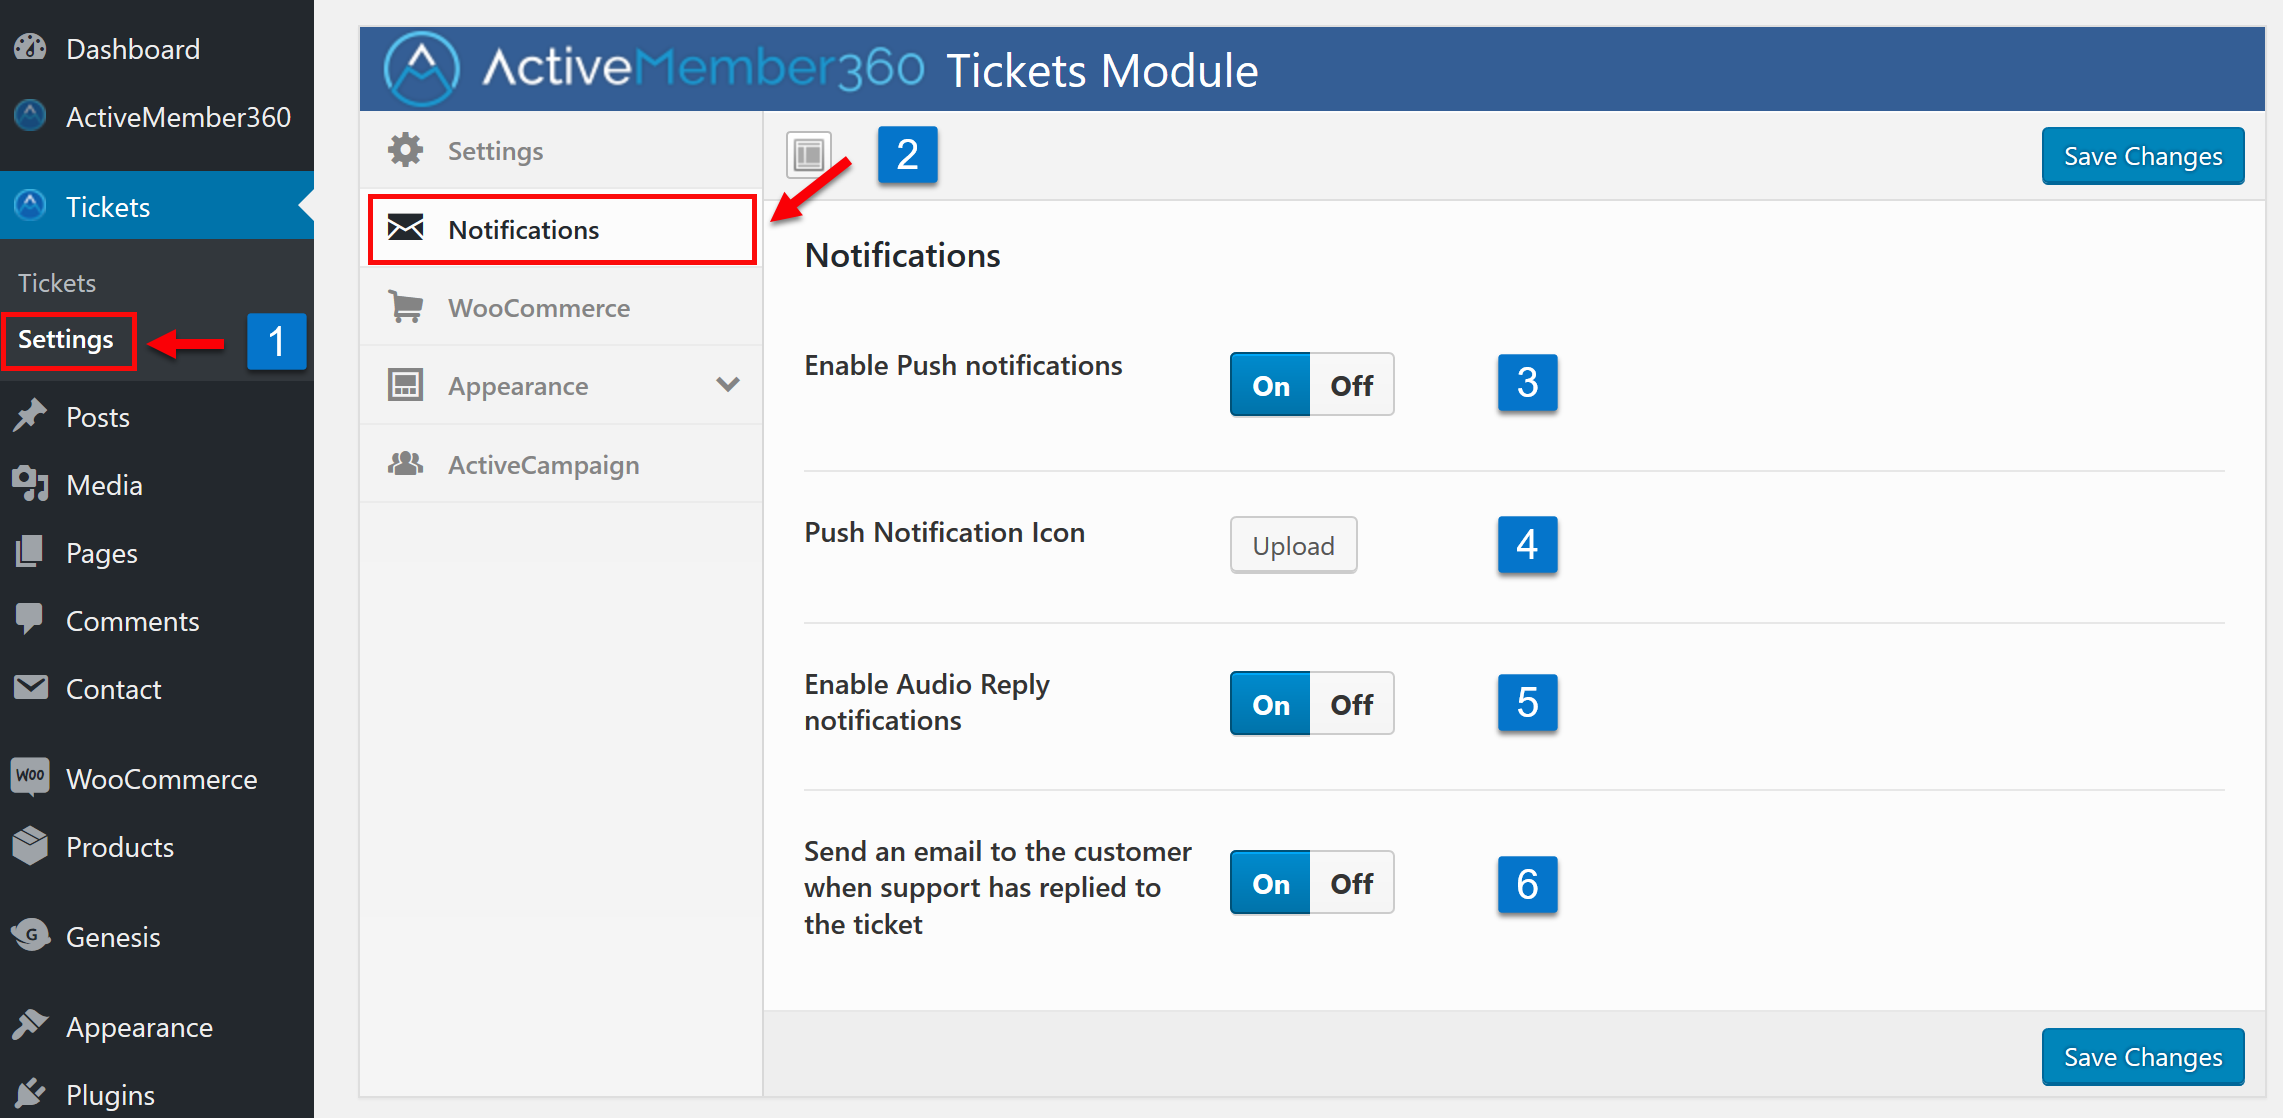Image resolution: width=2283 pixels, height=1118 pixels.
Task: Open WooCommerce in admin menu
Action: [x=157, y=779]
